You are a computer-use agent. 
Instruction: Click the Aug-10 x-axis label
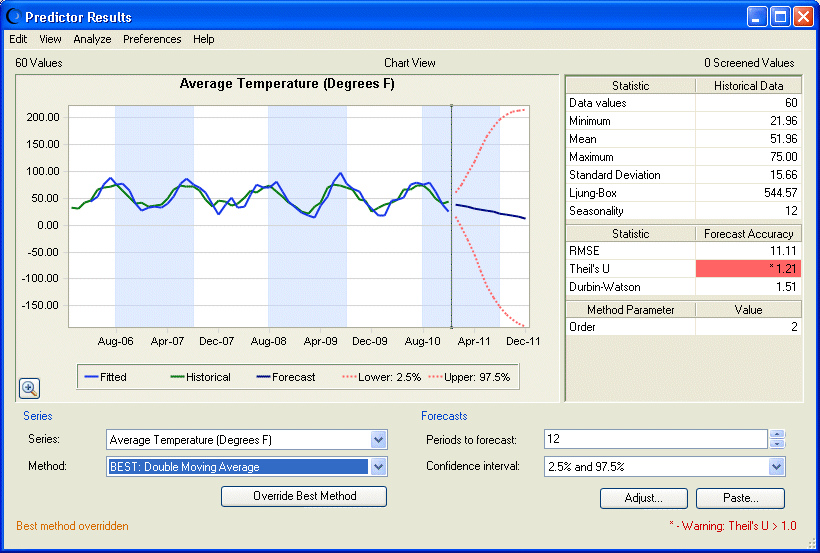point(423,341)
